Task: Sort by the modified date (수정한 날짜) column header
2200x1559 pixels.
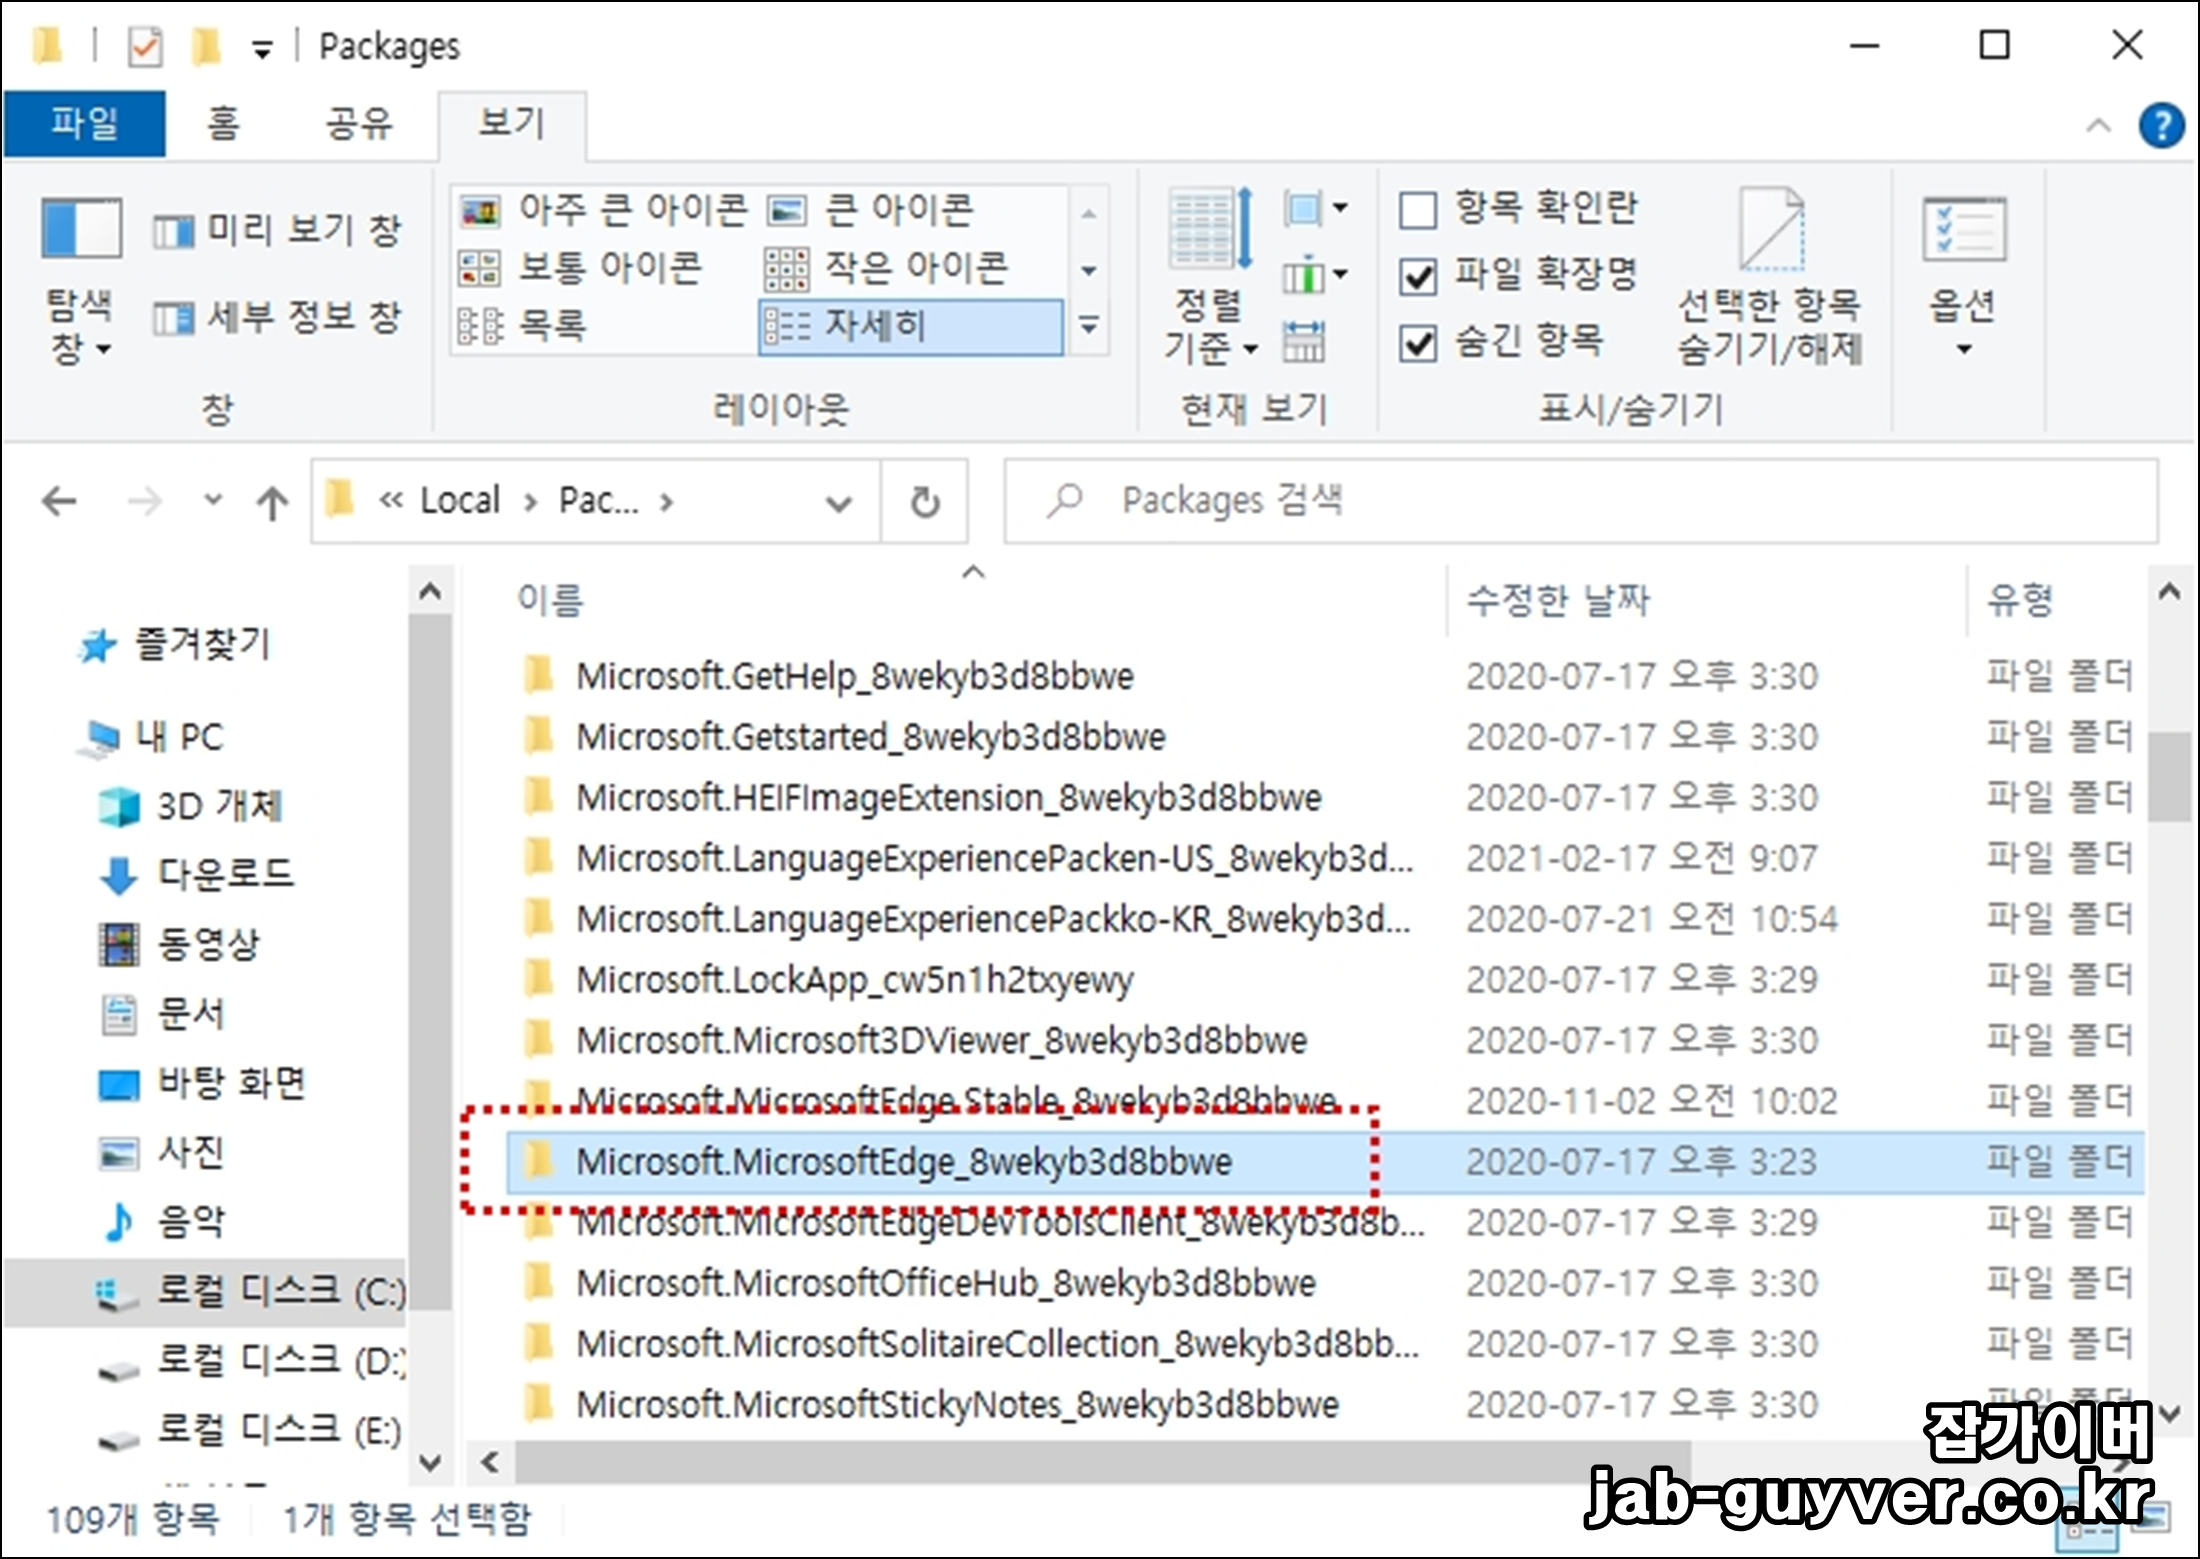Action: pyautogui.click(x=1556, y=600)
